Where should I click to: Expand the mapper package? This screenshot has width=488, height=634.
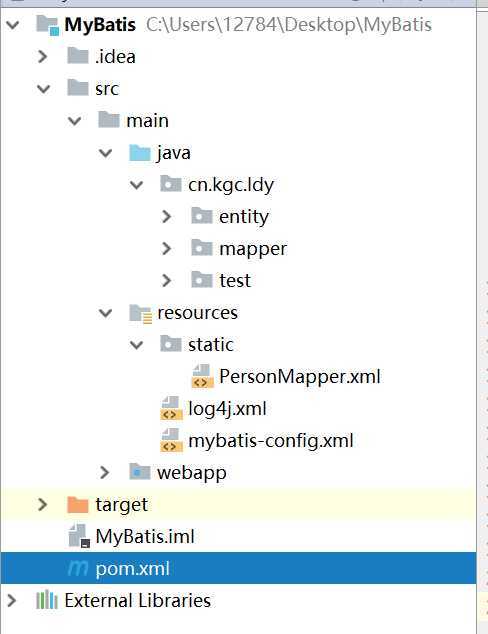click(167, 248)
